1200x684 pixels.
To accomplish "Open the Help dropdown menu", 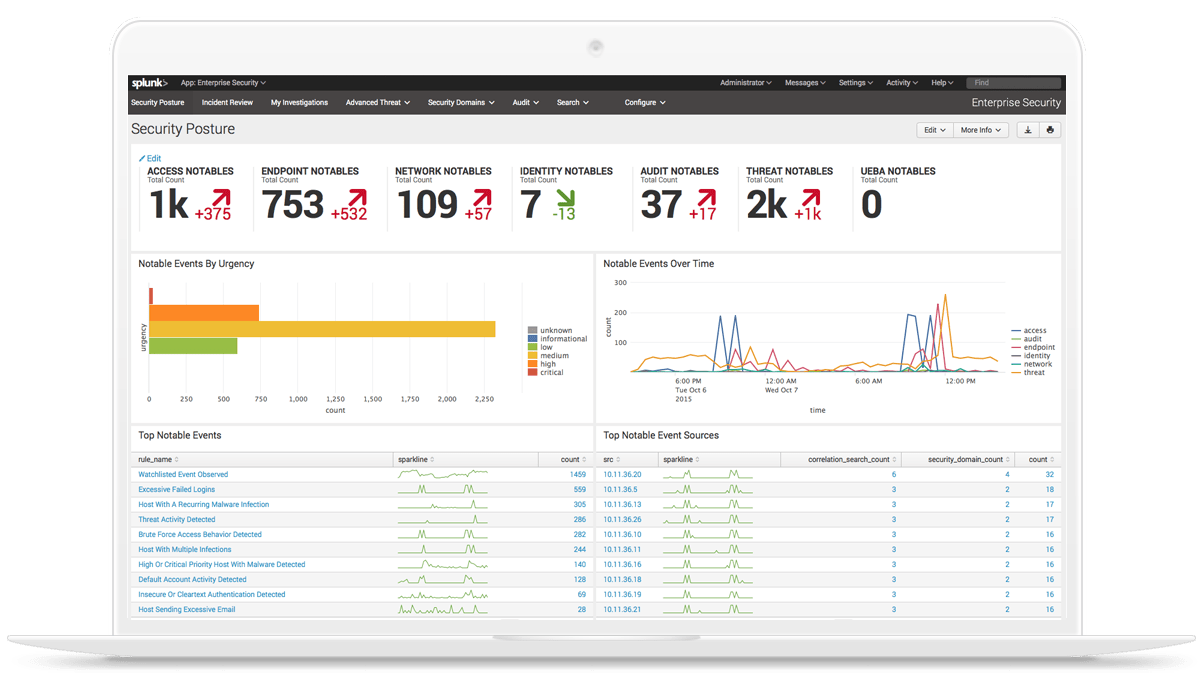I will click(x=943, y=83).
